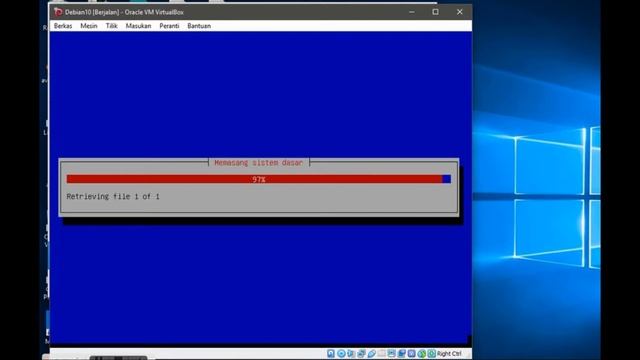
Task: Click the optical disk indicator icon in status bar
Action: pos(341,353)
